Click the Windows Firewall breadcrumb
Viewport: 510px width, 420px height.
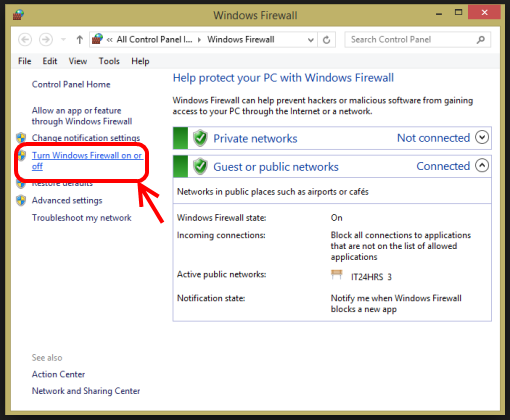click(241, 39)
